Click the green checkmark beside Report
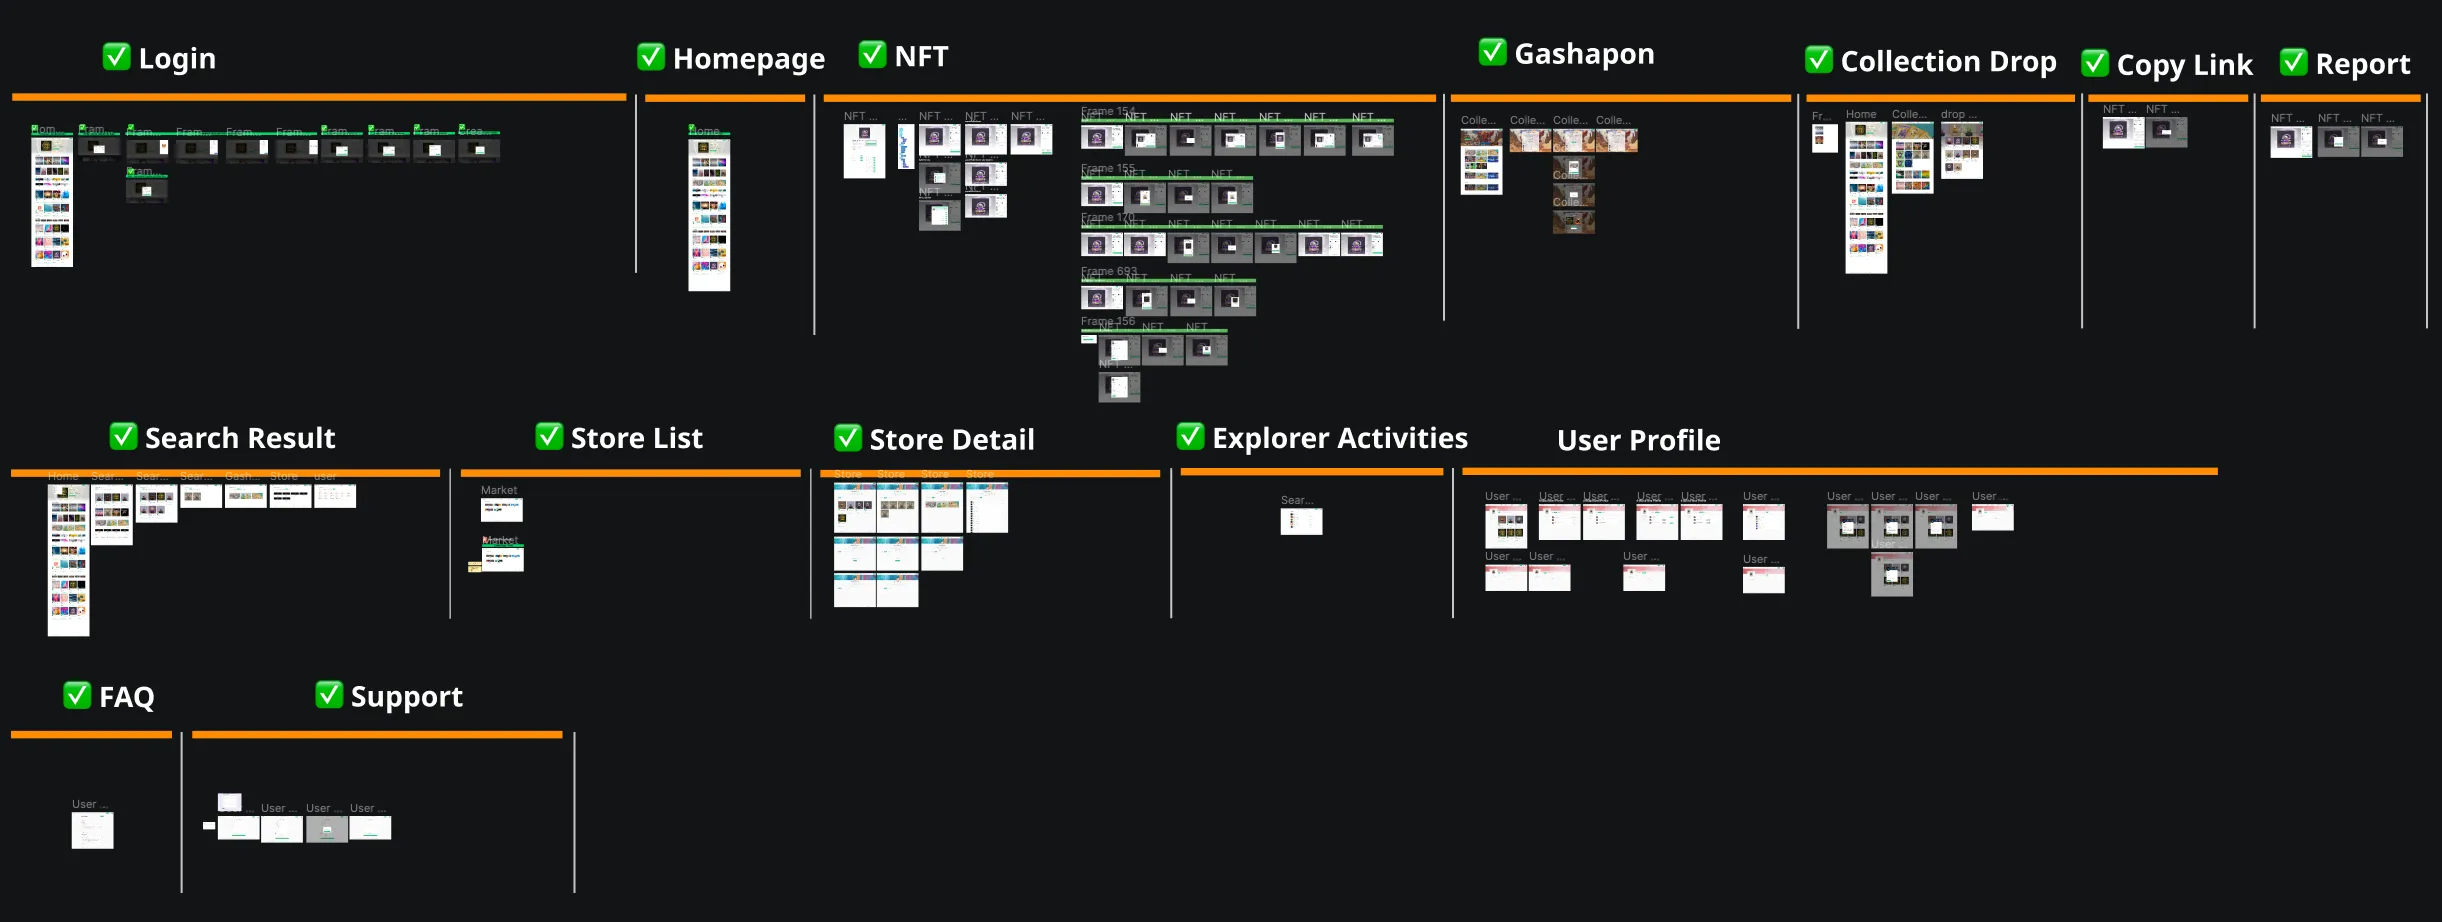 2295,62
